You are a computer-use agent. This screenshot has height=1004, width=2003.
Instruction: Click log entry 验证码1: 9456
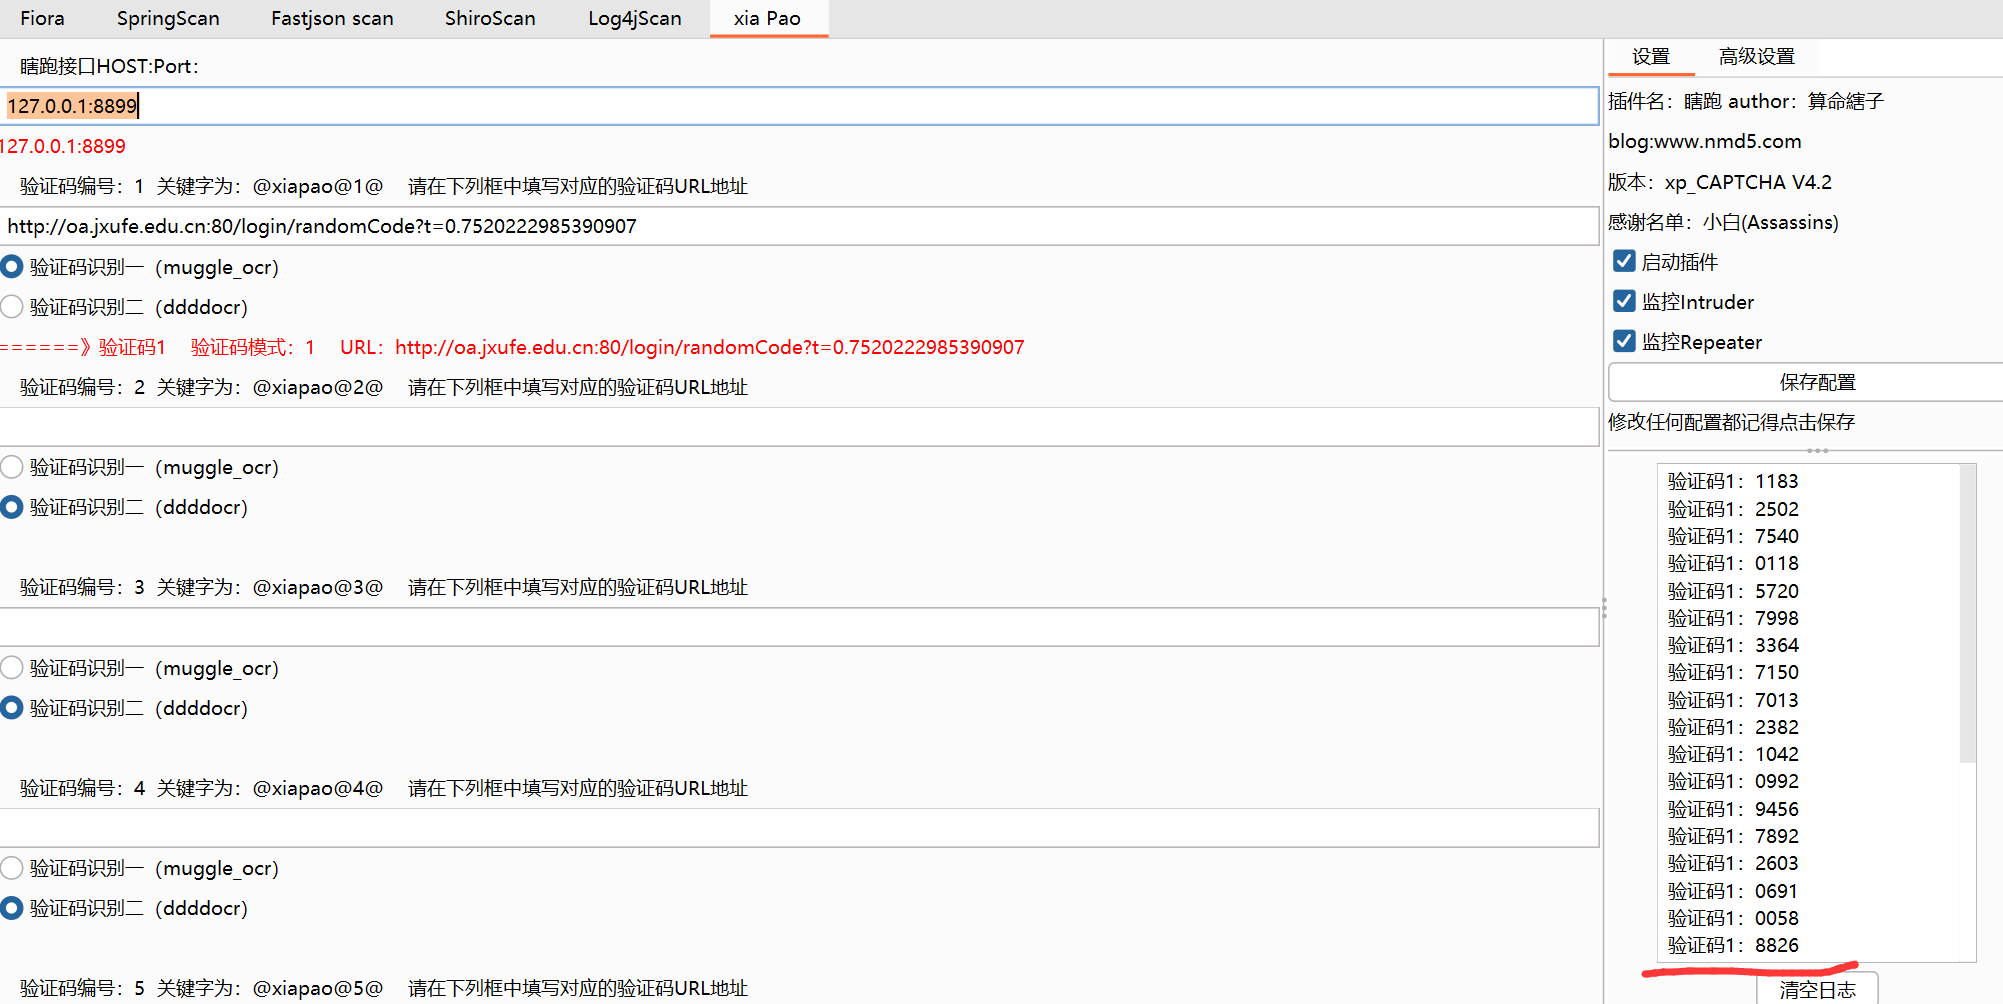tap(1733, 809)
